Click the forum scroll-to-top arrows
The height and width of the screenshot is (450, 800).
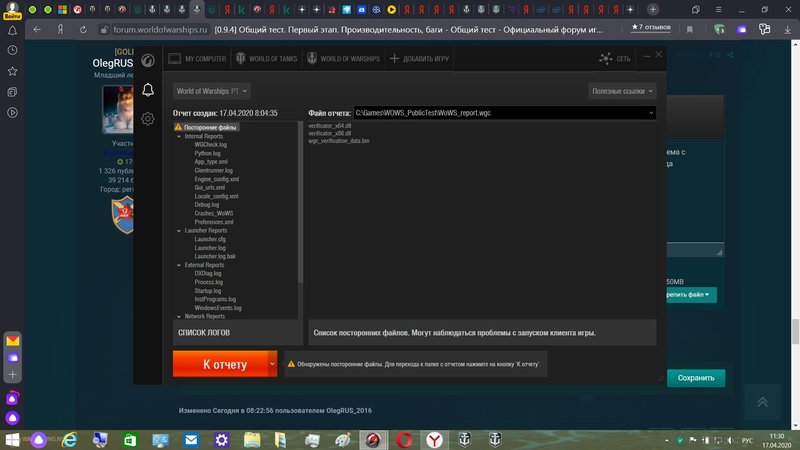(x=762, y=402)
